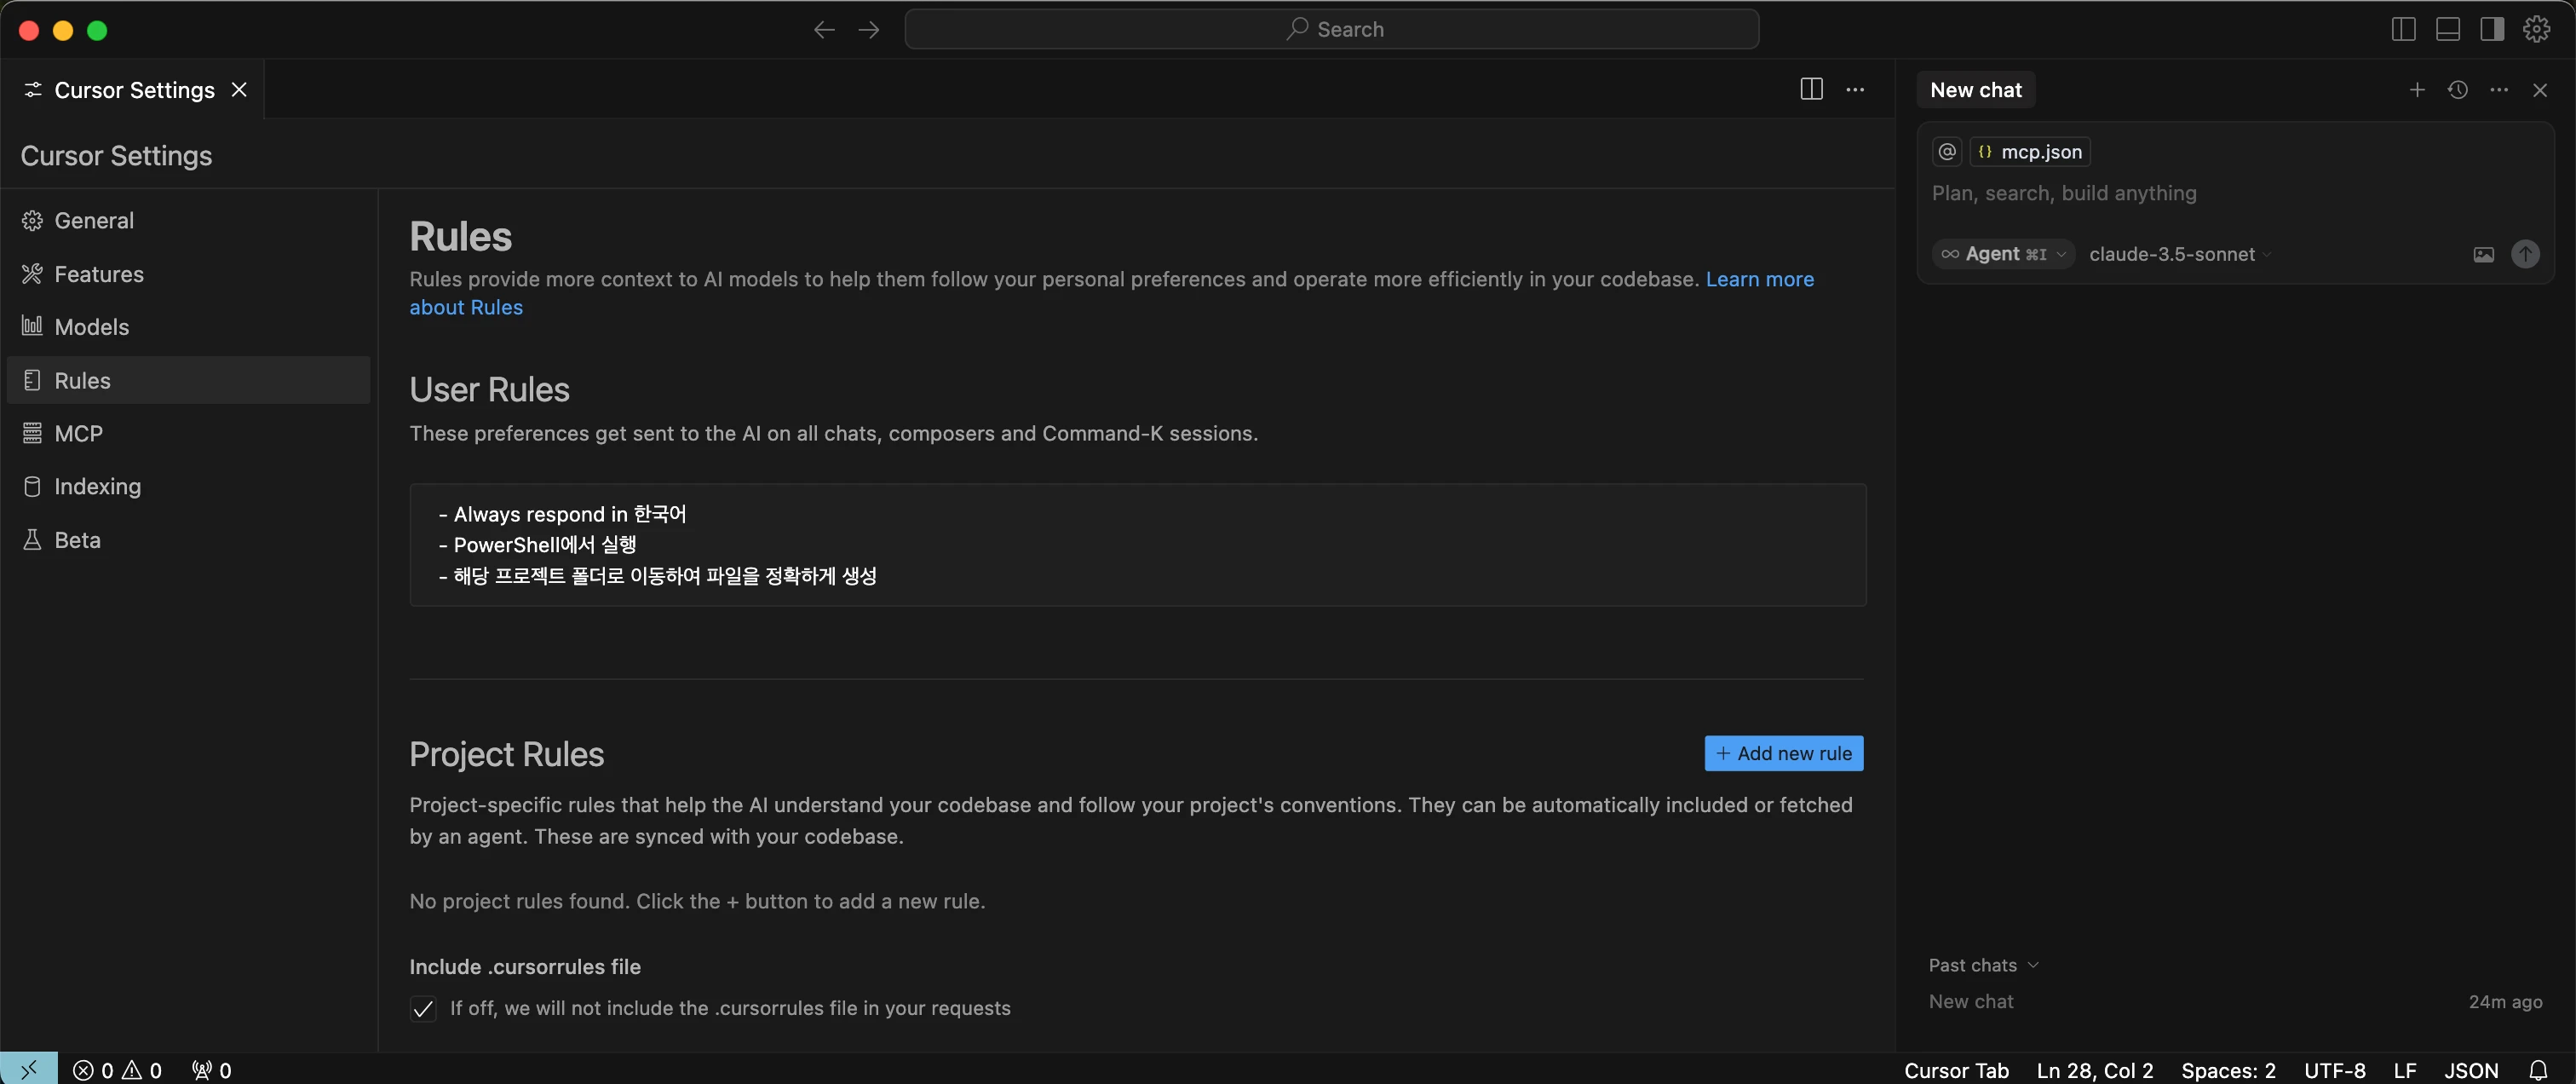
Task: Split the editor to the right
Action: (1811, 89)
